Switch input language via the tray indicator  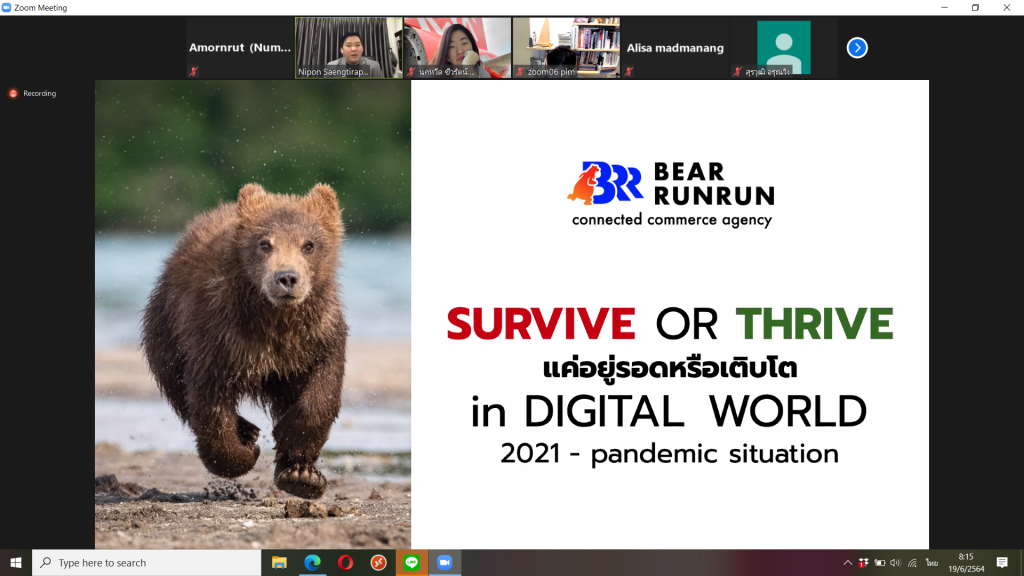click(x=931, y=563)
